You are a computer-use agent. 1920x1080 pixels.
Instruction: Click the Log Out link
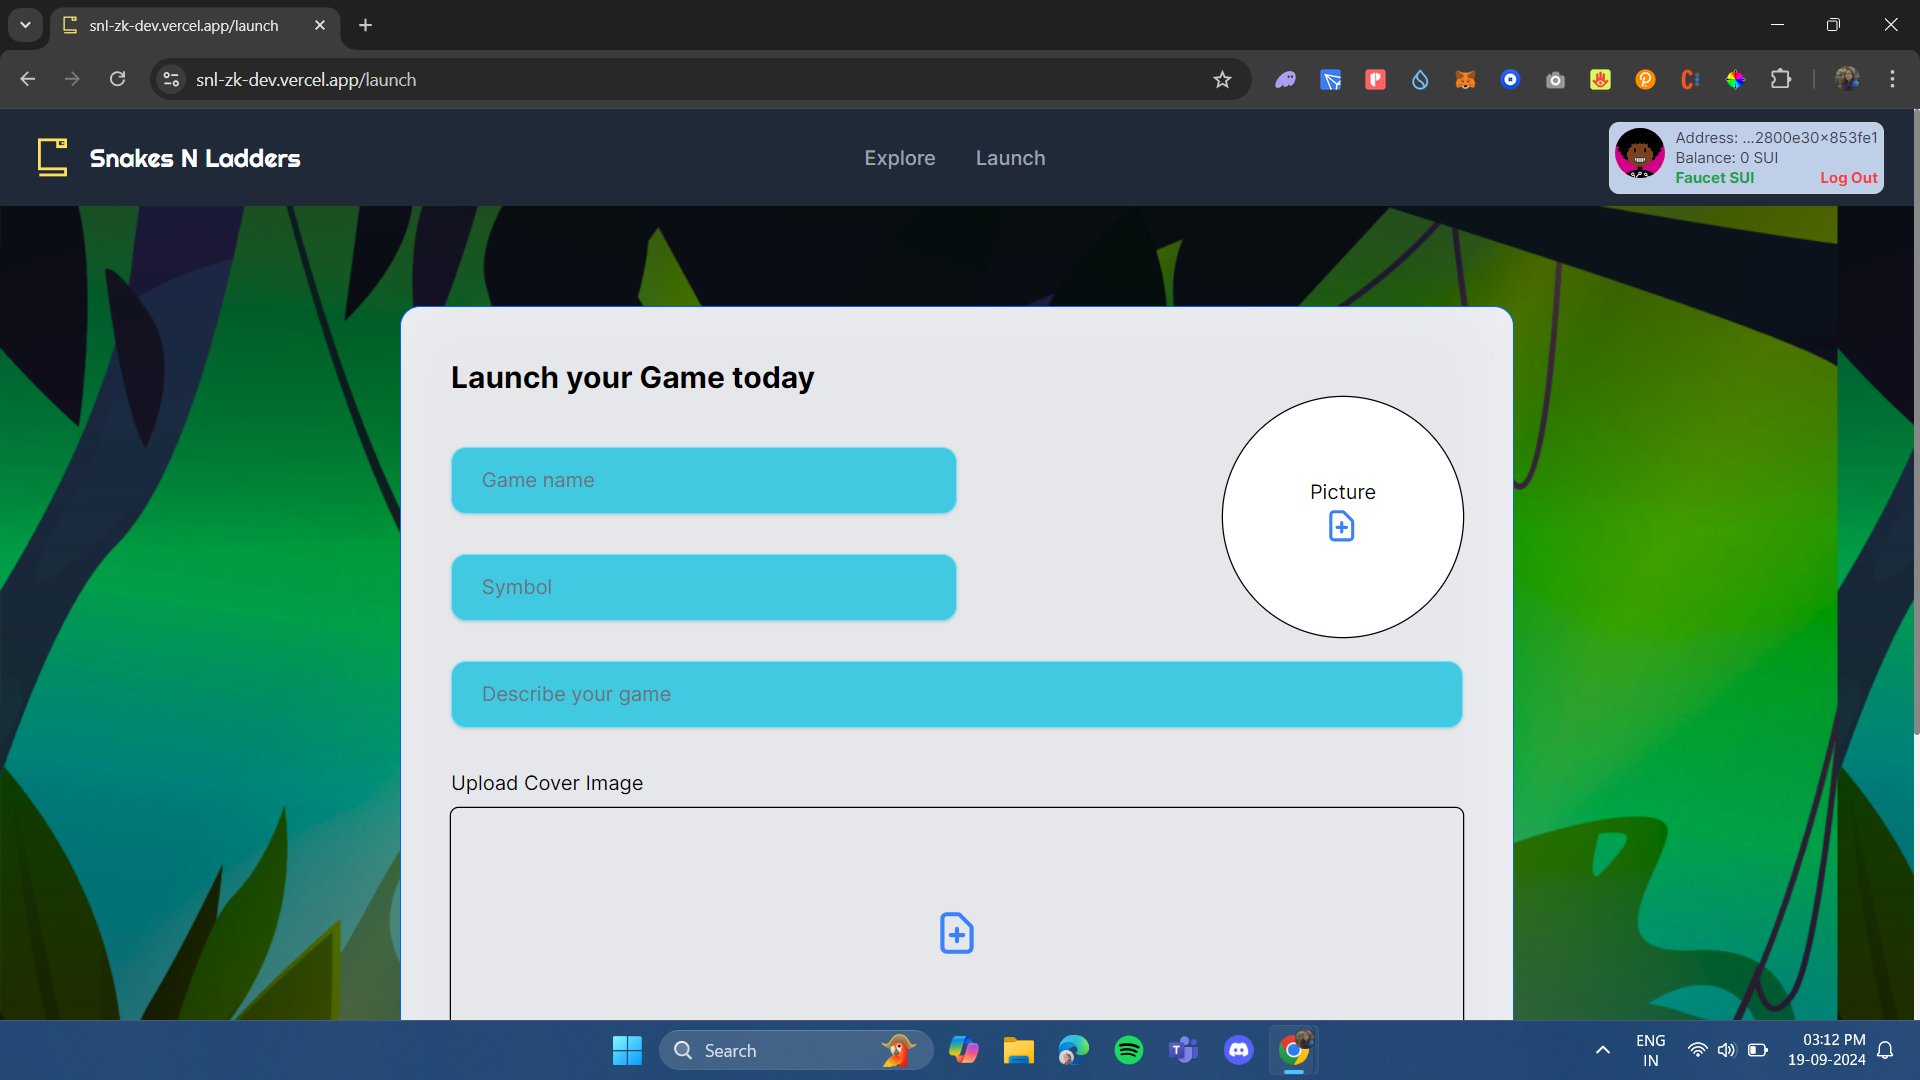[1847, 177]
